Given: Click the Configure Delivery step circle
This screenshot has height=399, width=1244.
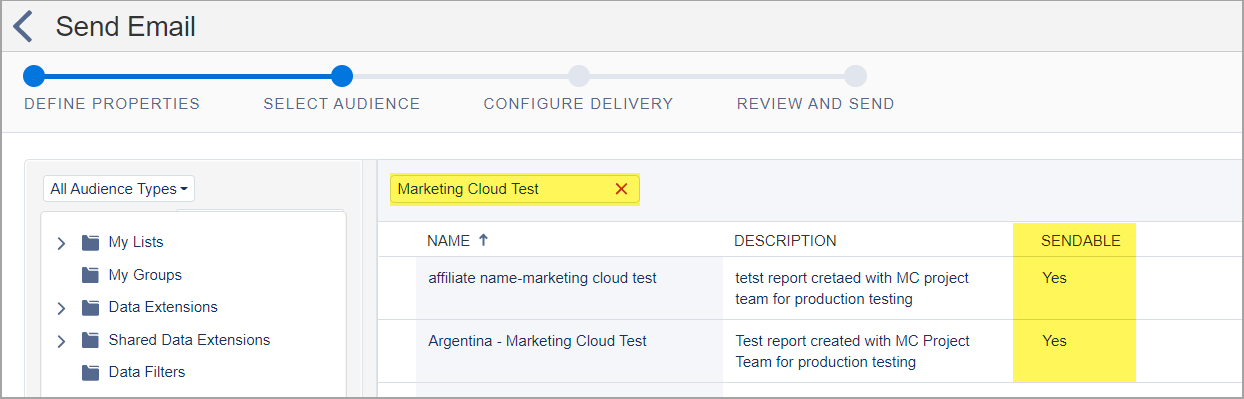Looking at the screenshot, I should [x=579, y=76].
